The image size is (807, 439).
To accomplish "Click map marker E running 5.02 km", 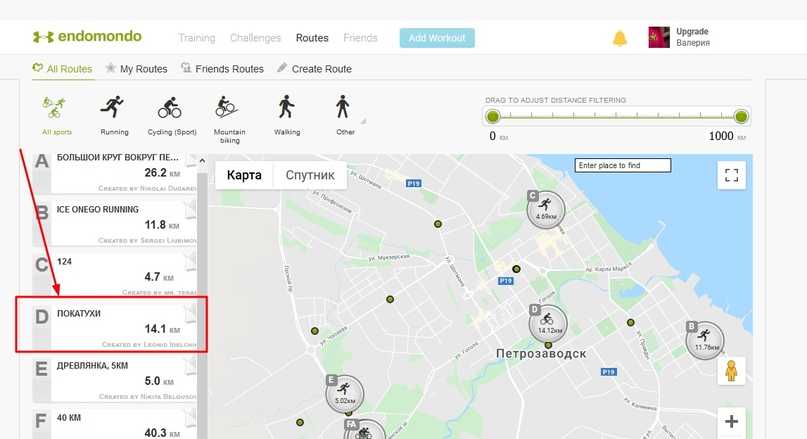I will click(x=344, y=393).
